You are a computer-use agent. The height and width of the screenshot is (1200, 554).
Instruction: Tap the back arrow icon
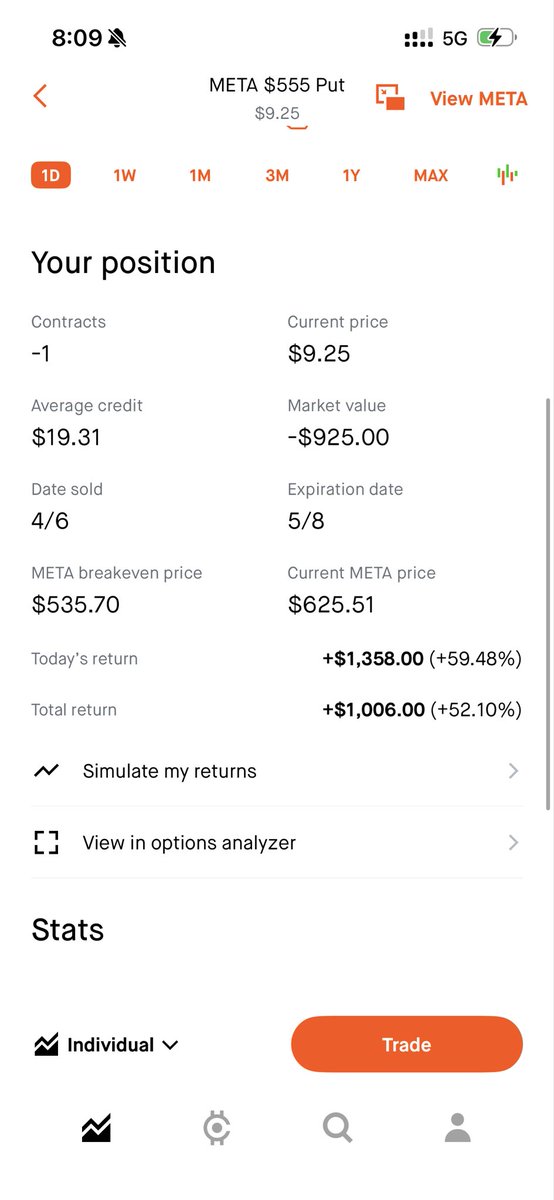tap(40, 96)
